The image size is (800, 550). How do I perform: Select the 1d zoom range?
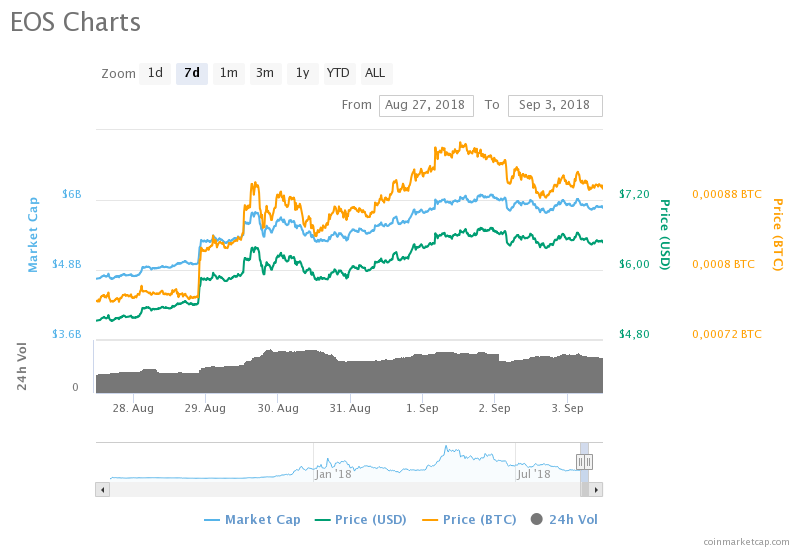155,73
